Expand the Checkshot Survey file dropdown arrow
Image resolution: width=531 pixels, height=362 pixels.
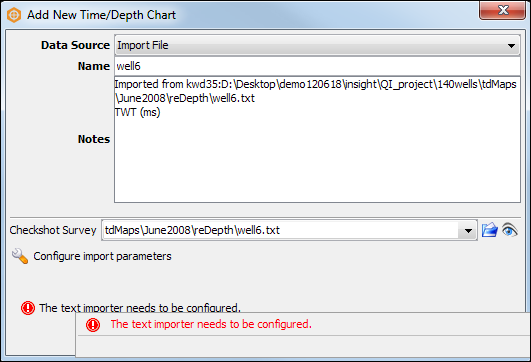pyautogui.click(x=468, y=231)
